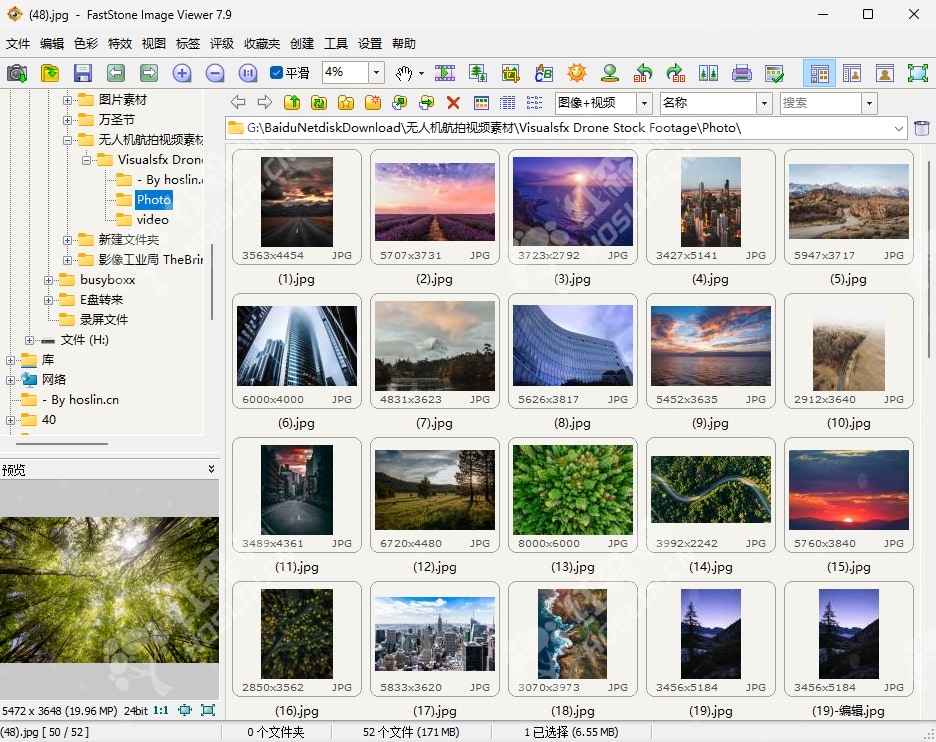
Task: Click the camera Acquire Image icon
Action: 17,73
